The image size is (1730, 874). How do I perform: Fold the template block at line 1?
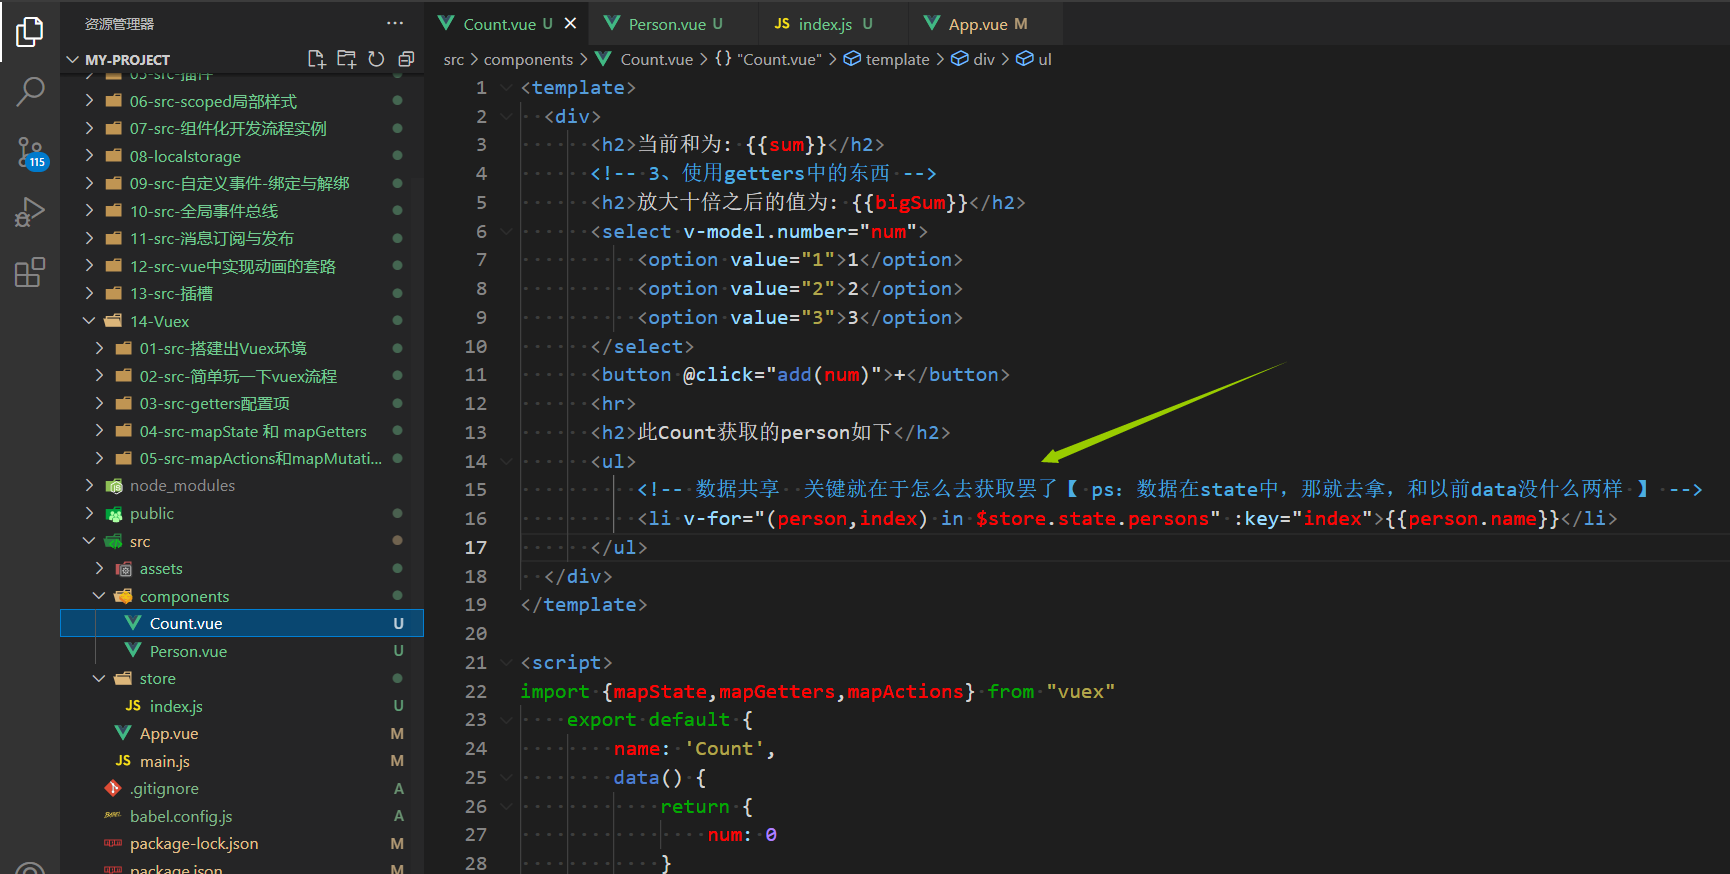click(x=506, y=88)
